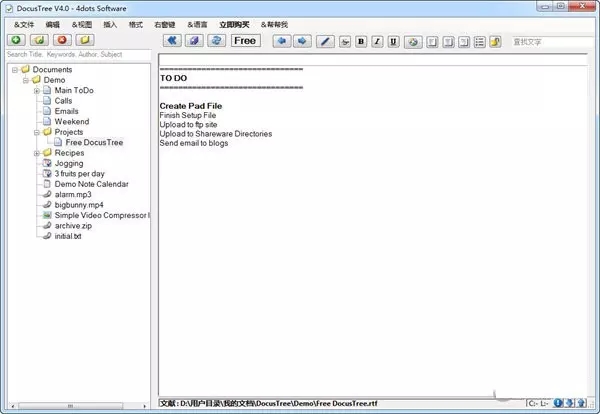Click the blue right arrow toolbar icon
This screenshot has height=414, width=600.
(301, 41)
